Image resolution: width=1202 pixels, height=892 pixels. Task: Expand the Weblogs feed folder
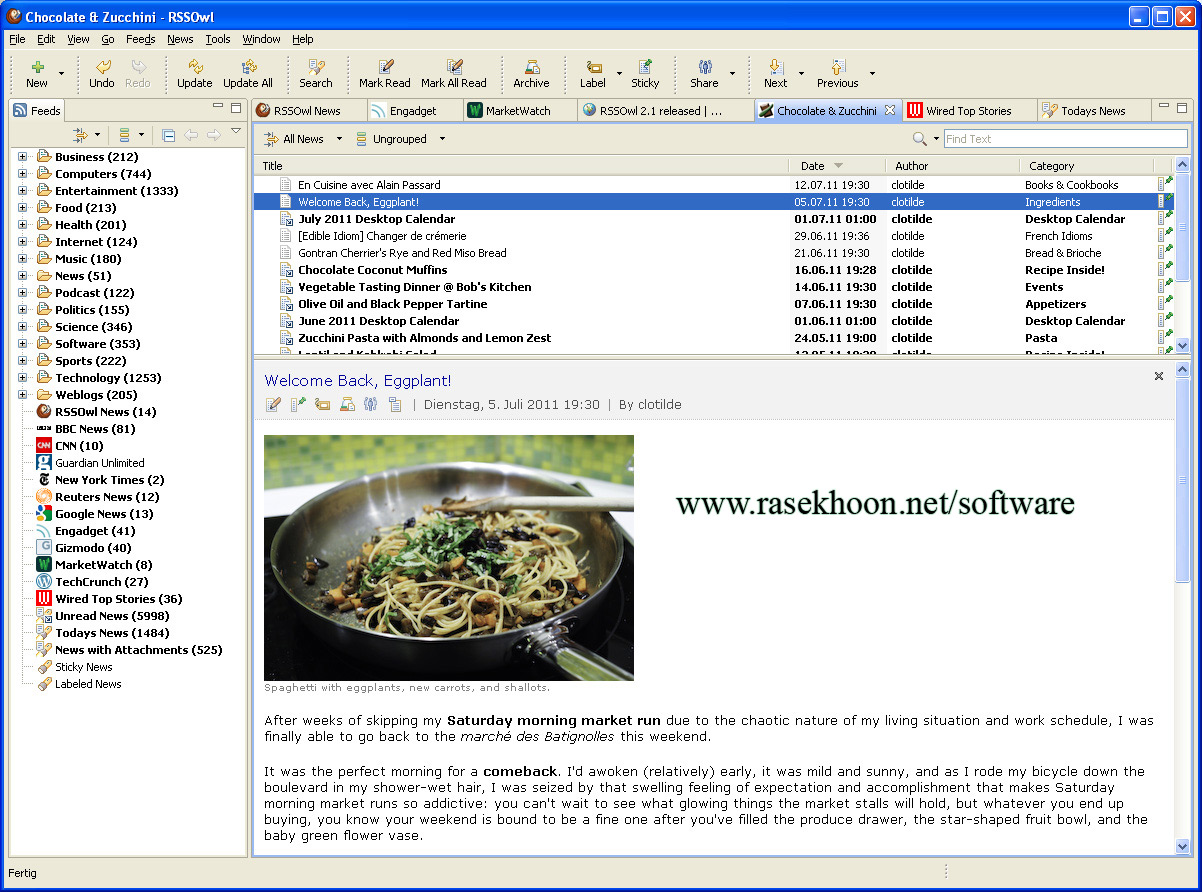[23, 395]
